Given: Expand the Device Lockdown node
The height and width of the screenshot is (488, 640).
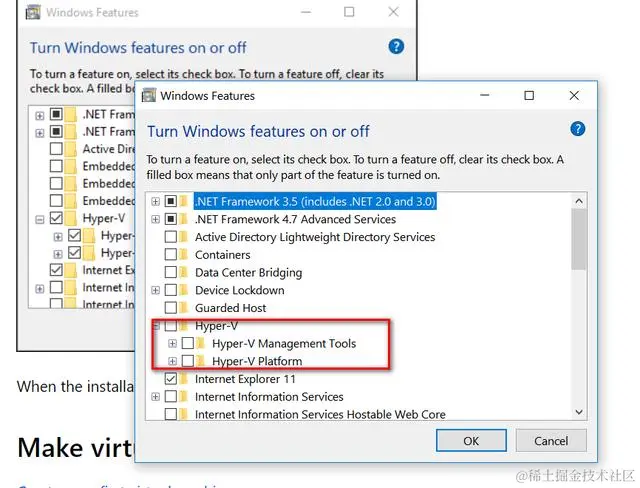Looking at the screenshot, I should (155, 290).
